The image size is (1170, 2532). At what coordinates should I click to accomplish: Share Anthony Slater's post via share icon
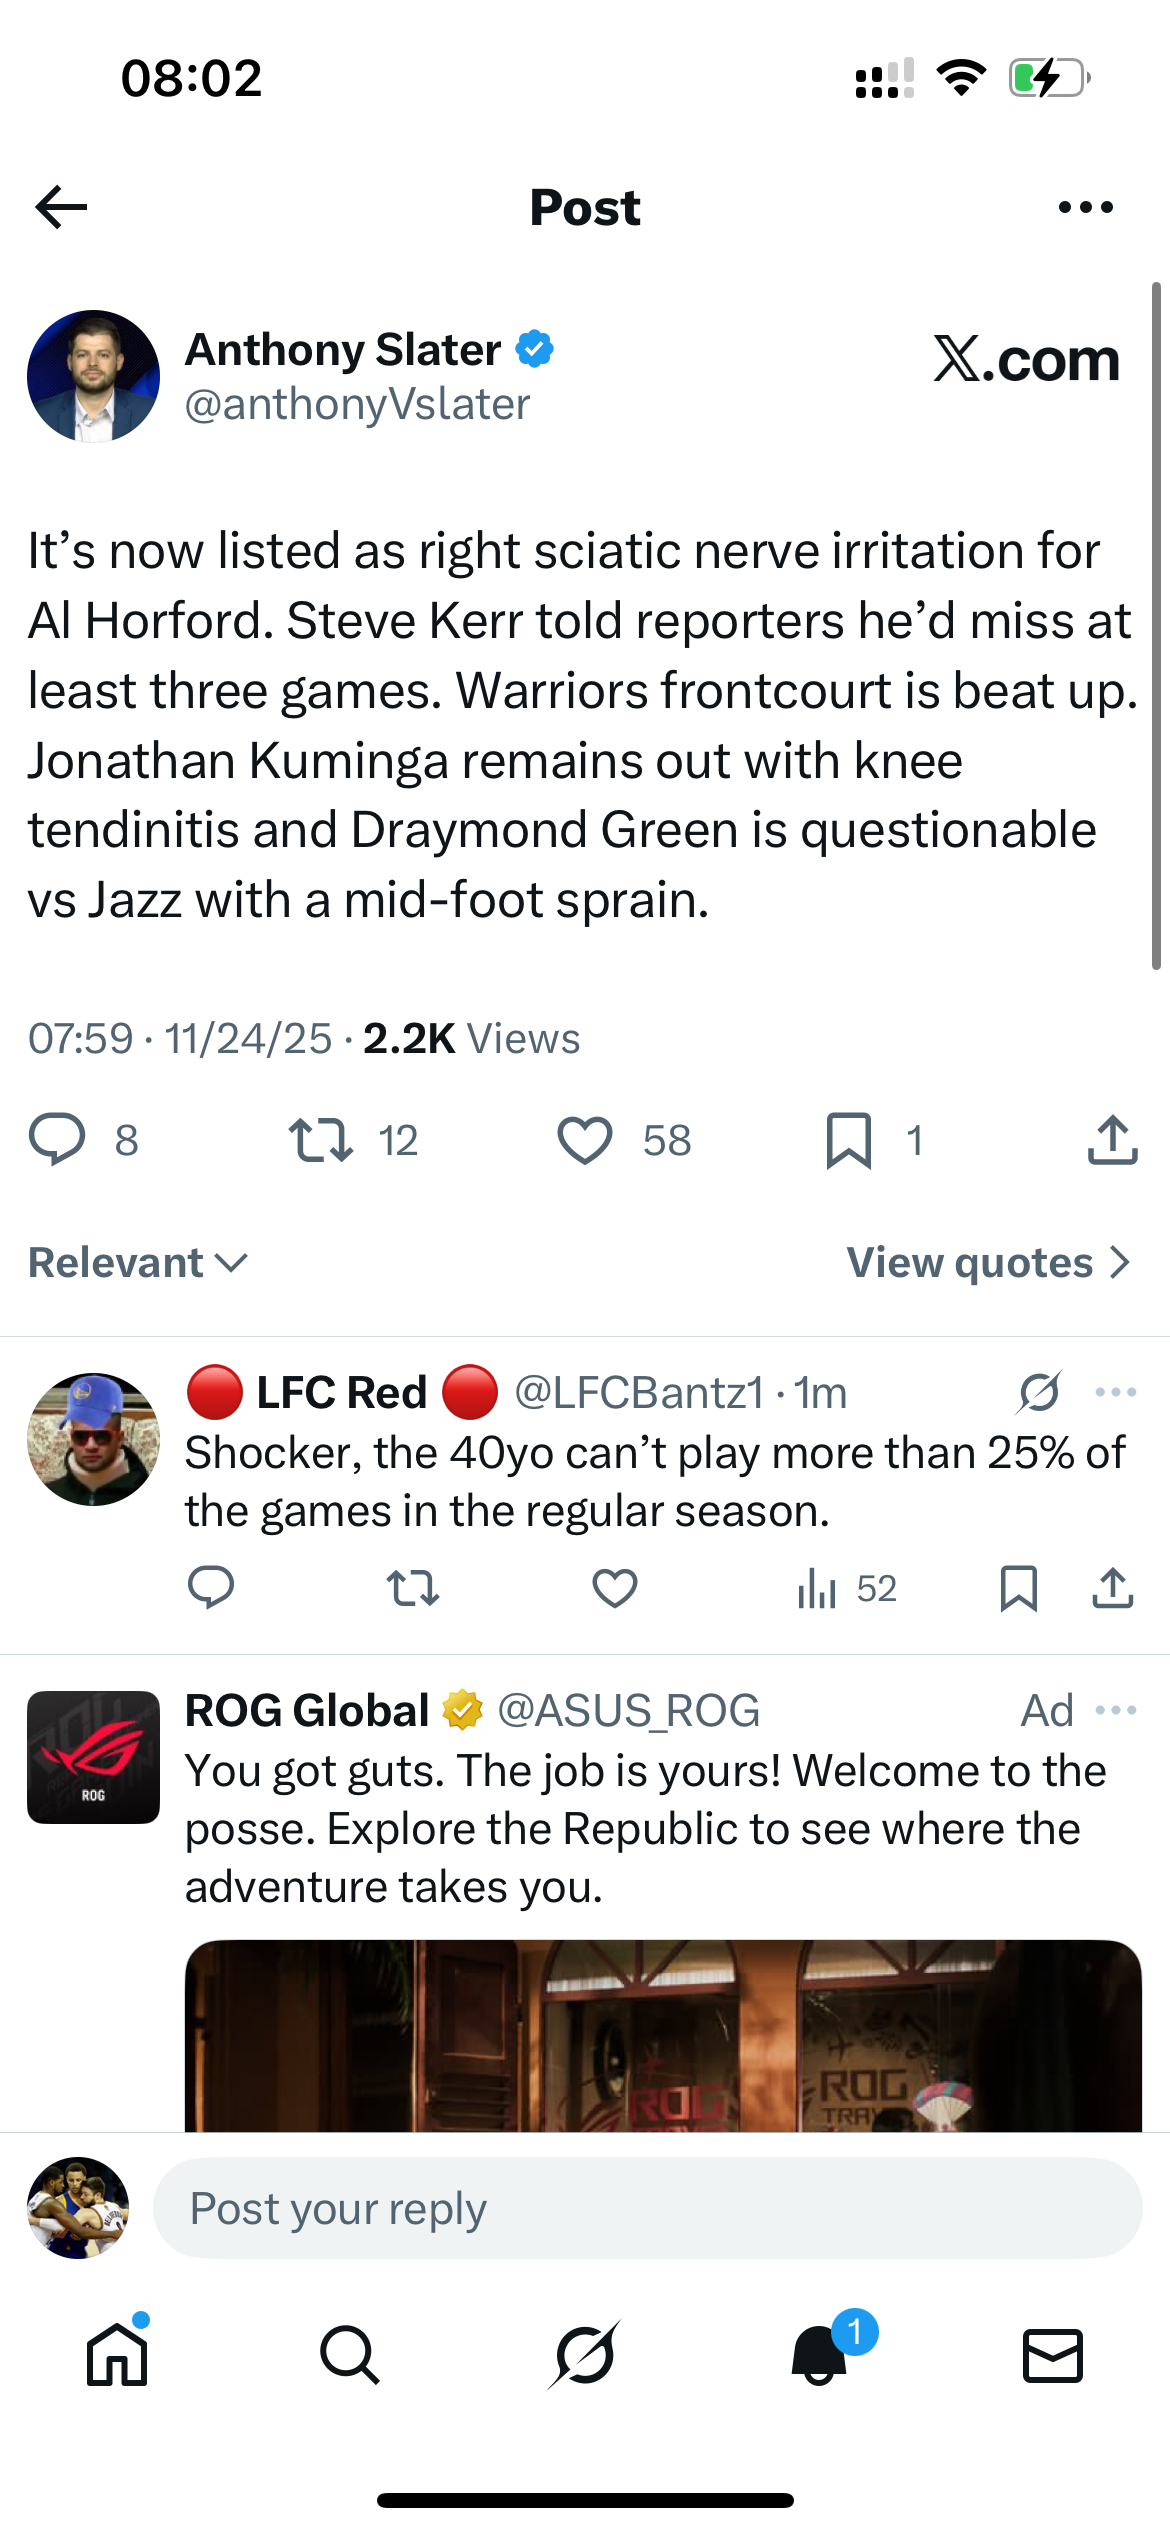coord(1112,1140)
